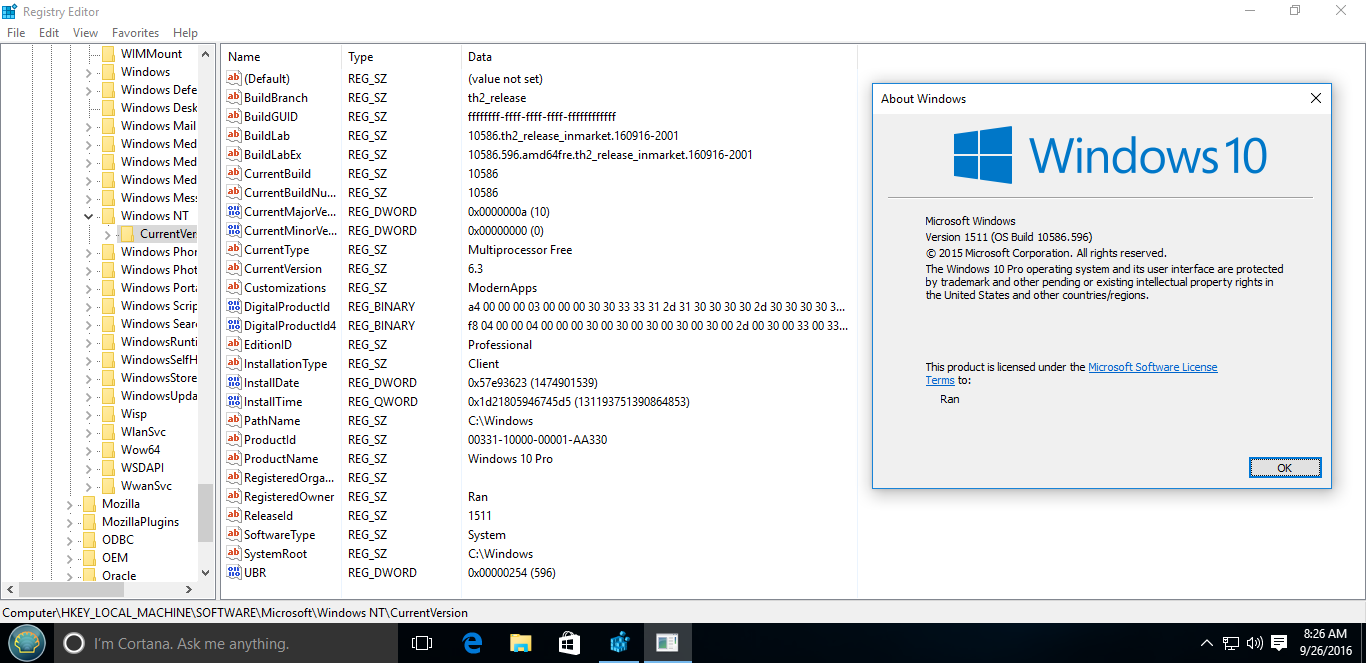Expand the WlanSvc key
This screenshot has height=663, width=1366.
pyautogui.click(x=88, y=432)
